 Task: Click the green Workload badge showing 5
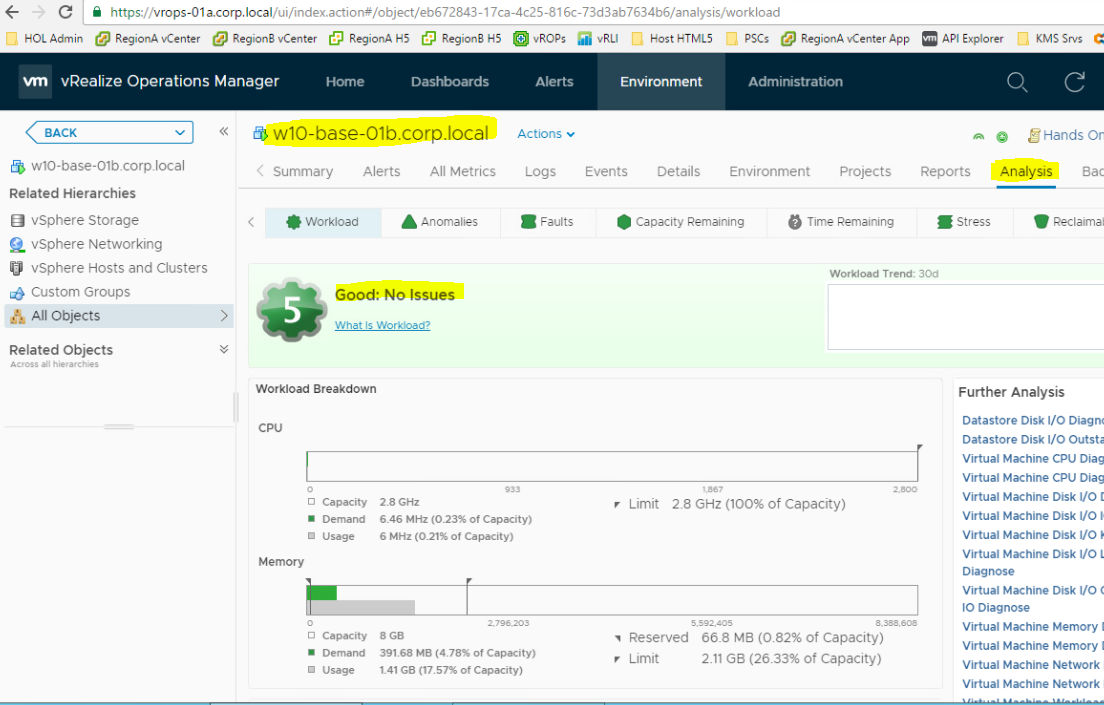coord(291,310)
